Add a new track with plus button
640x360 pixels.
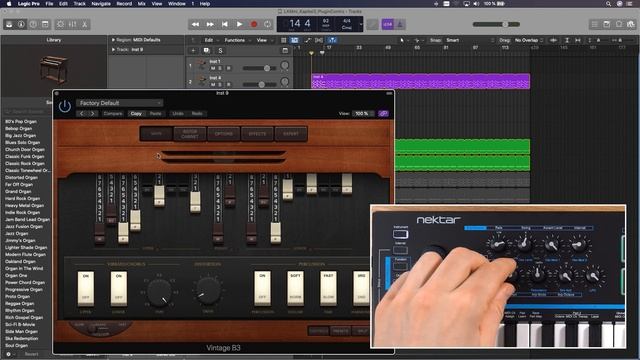193,51
